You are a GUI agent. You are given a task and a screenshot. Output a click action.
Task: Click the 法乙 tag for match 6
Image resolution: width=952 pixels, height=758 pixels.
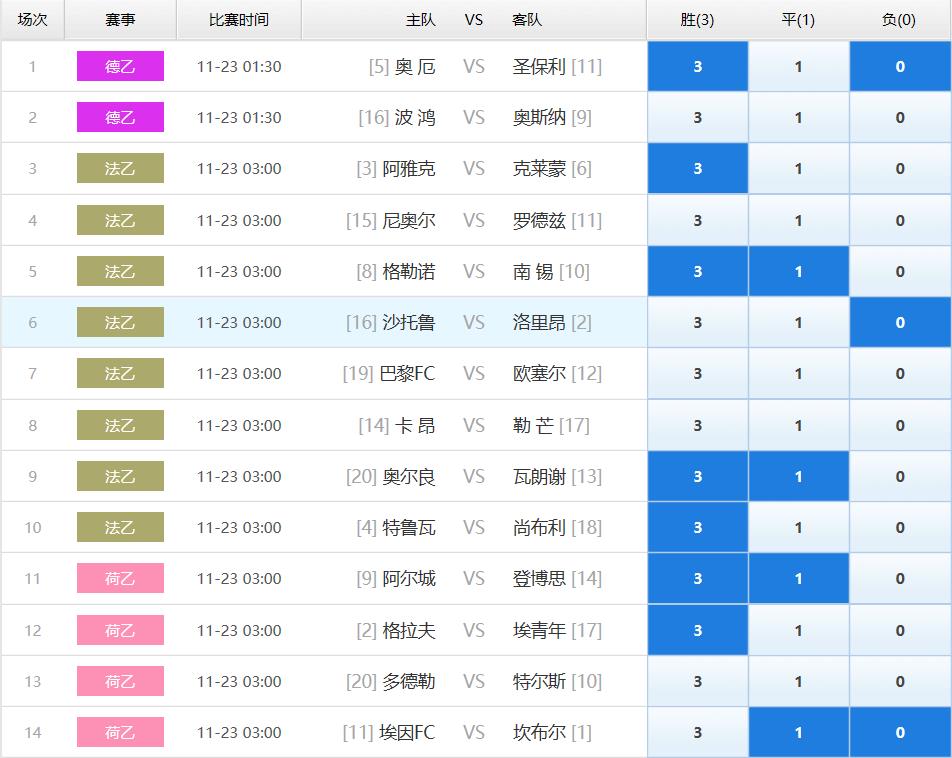pos(120,322)
